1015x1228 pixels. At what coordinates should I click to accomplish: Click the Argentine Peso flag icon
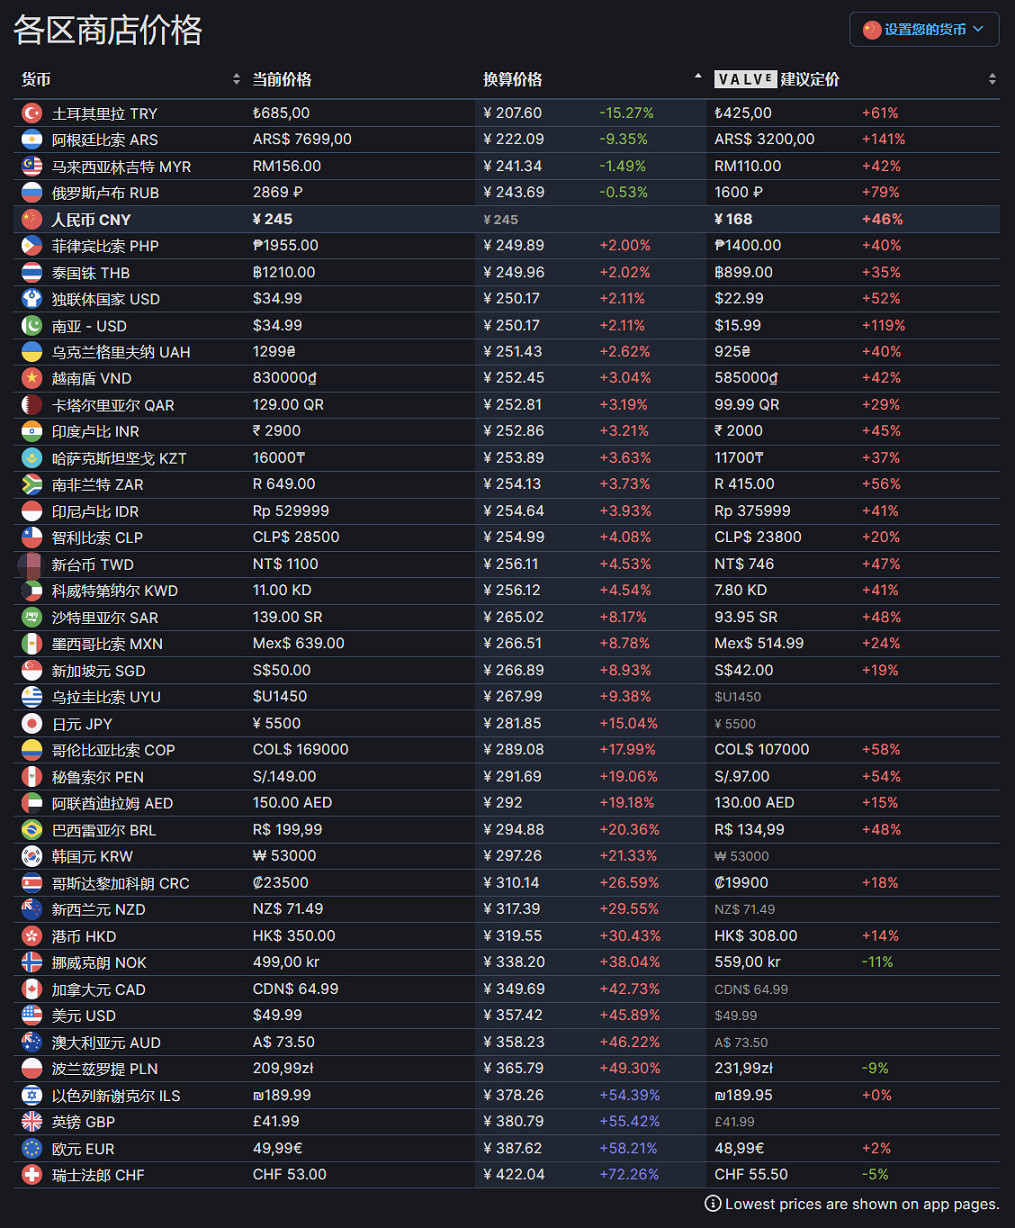(x=32, y=140)
